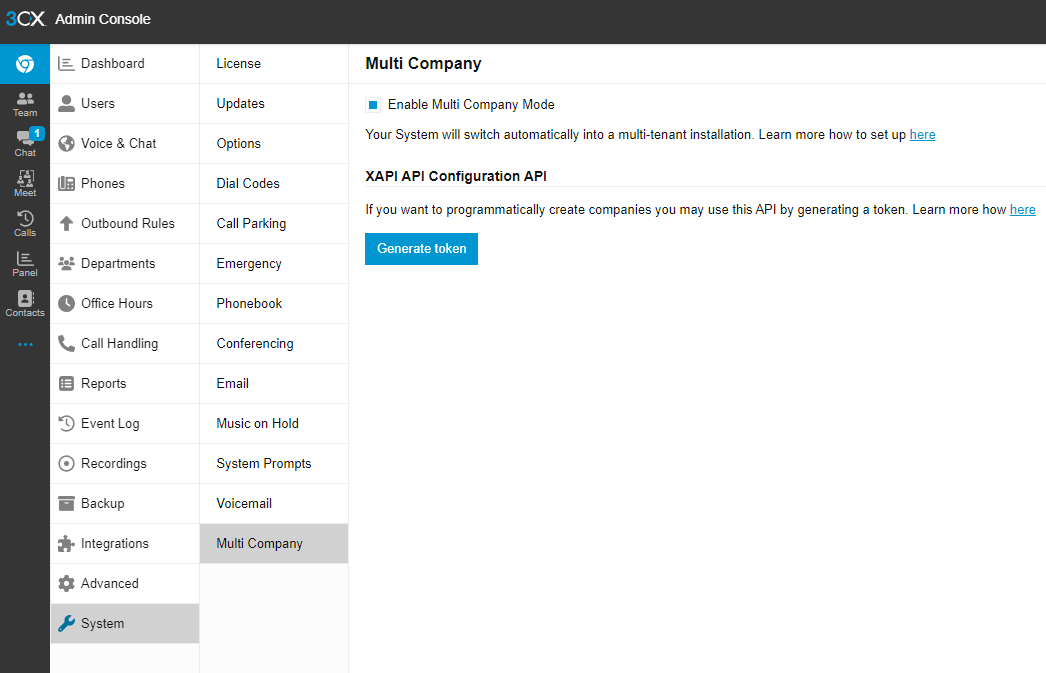Click the Users person icon

[x=66, y=103]
